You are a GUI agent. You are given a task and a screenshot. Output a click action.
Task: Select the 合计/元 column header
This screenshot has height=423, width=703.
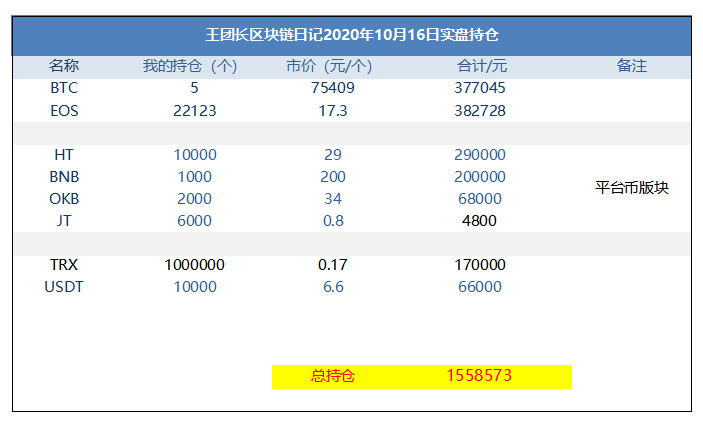pos(482,66)
